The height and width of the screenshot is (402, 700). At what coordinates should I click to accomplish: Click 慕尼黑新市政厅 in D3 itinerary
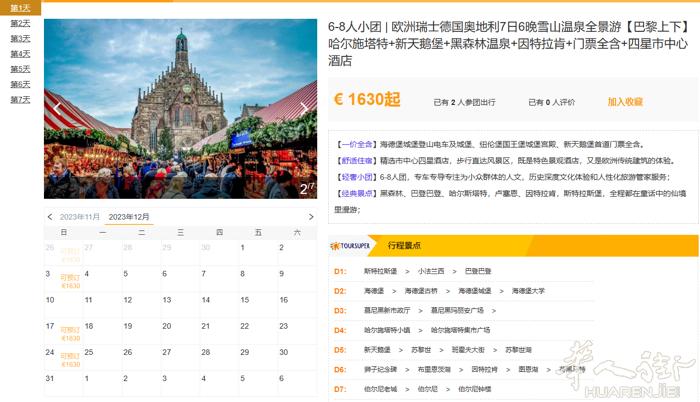[x=387, y=310]
